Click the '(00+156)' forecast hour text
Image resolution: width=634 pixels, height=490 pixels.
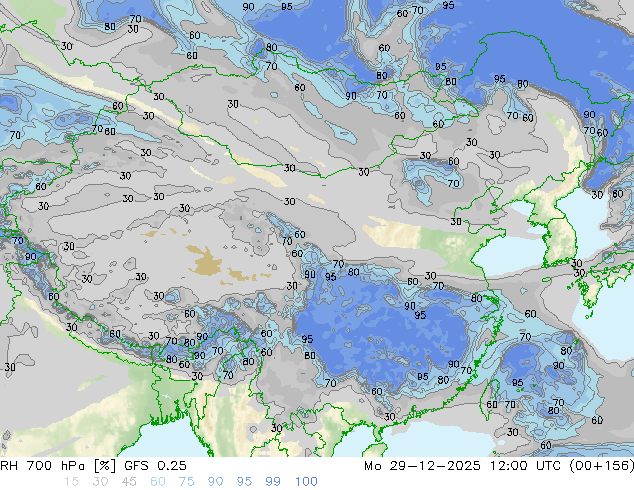click(602, 466)
